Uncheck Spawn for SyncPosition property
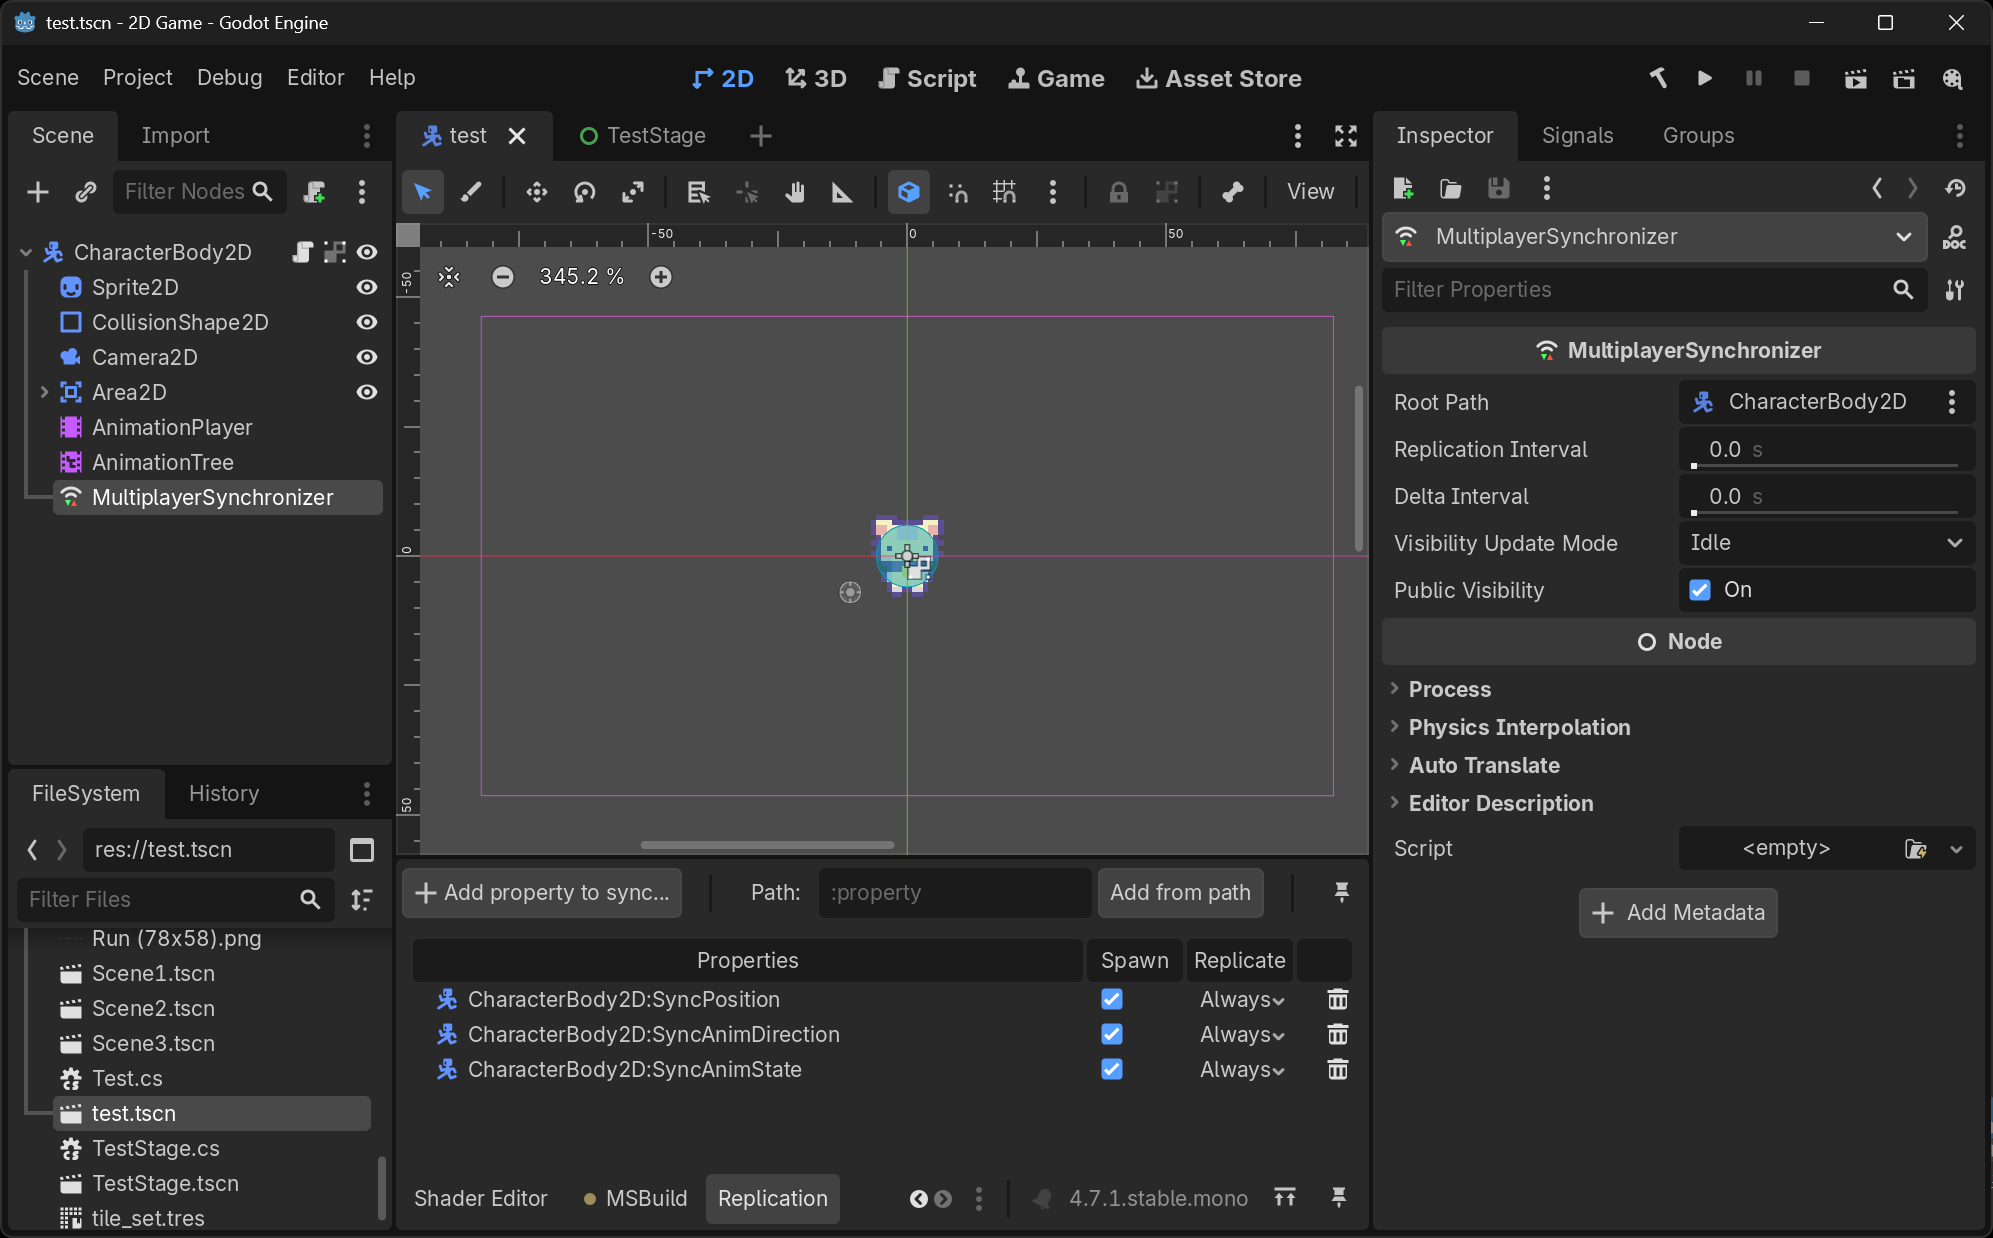The width and height of the screenshot is (1993, 1238). tap(1112, 999)
